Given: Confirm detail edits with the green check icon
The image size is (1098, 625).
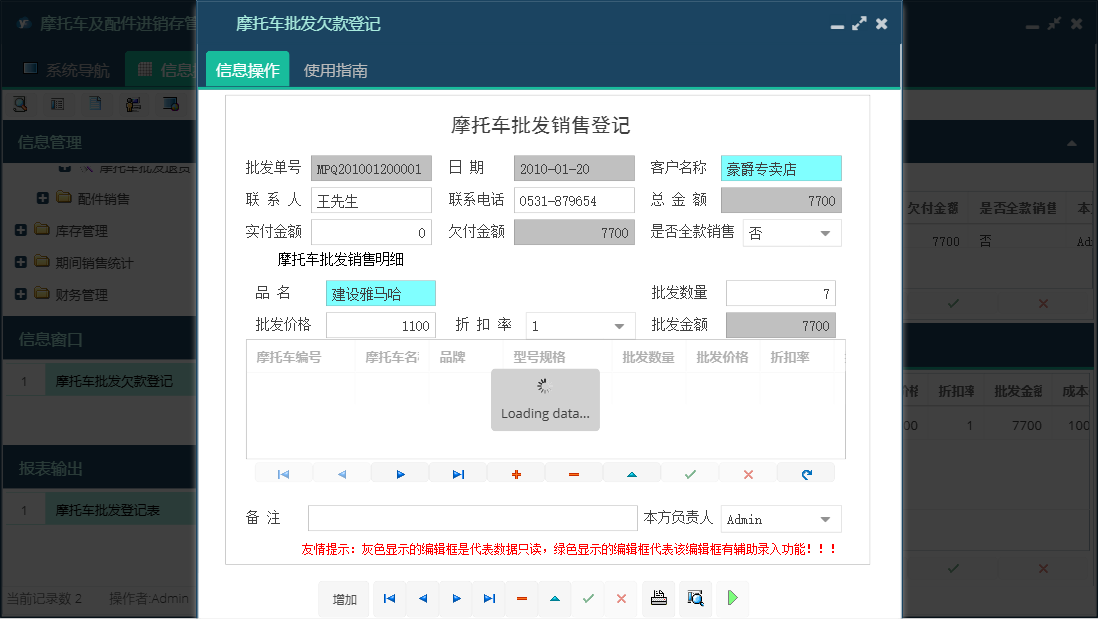Looking at the screenshot, I should pos(690,472).
